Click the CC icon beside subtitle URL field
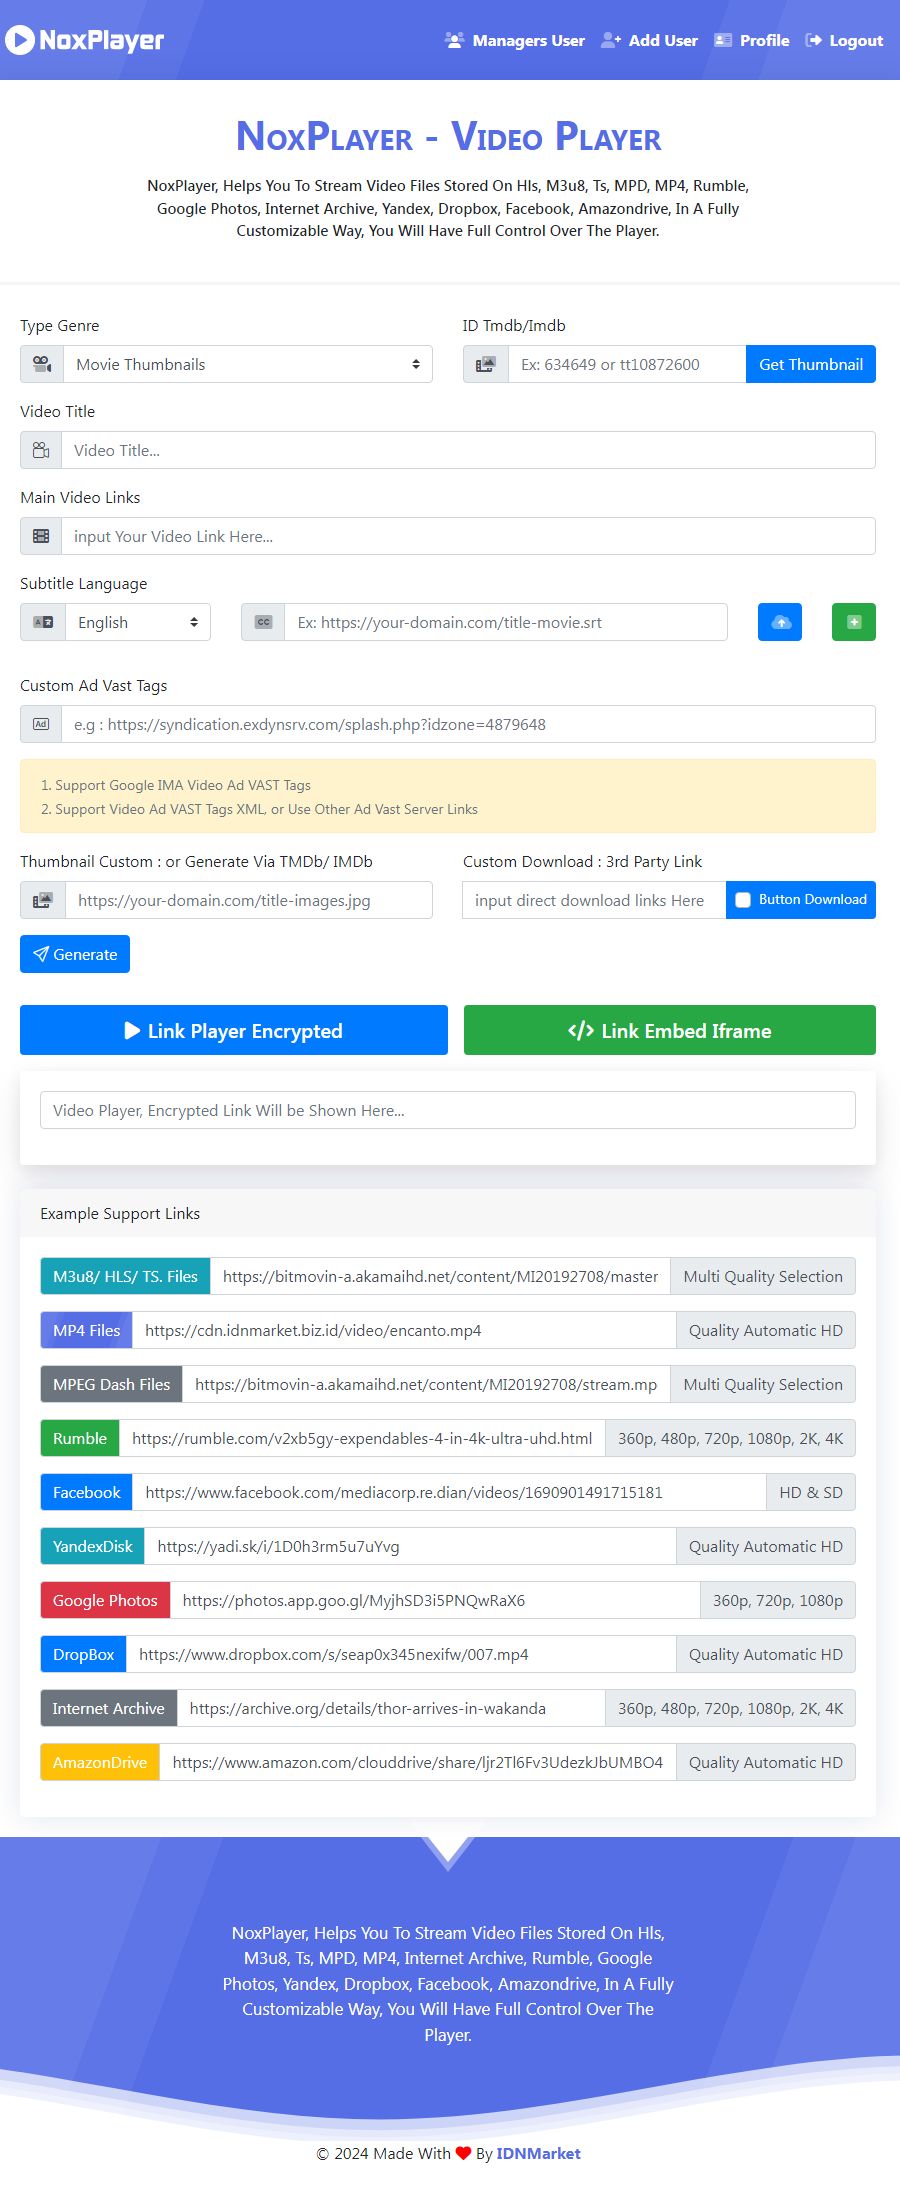 click(x=263, y=622)
